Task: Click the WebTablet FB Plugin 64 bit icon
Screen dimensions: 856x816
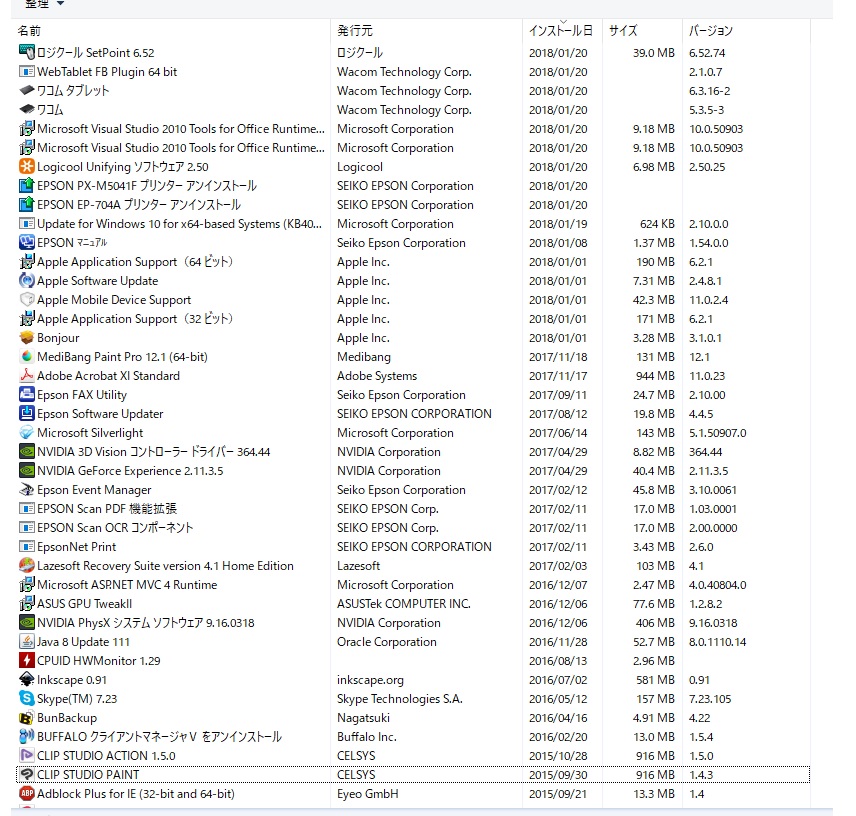Action: click(27, 72)
